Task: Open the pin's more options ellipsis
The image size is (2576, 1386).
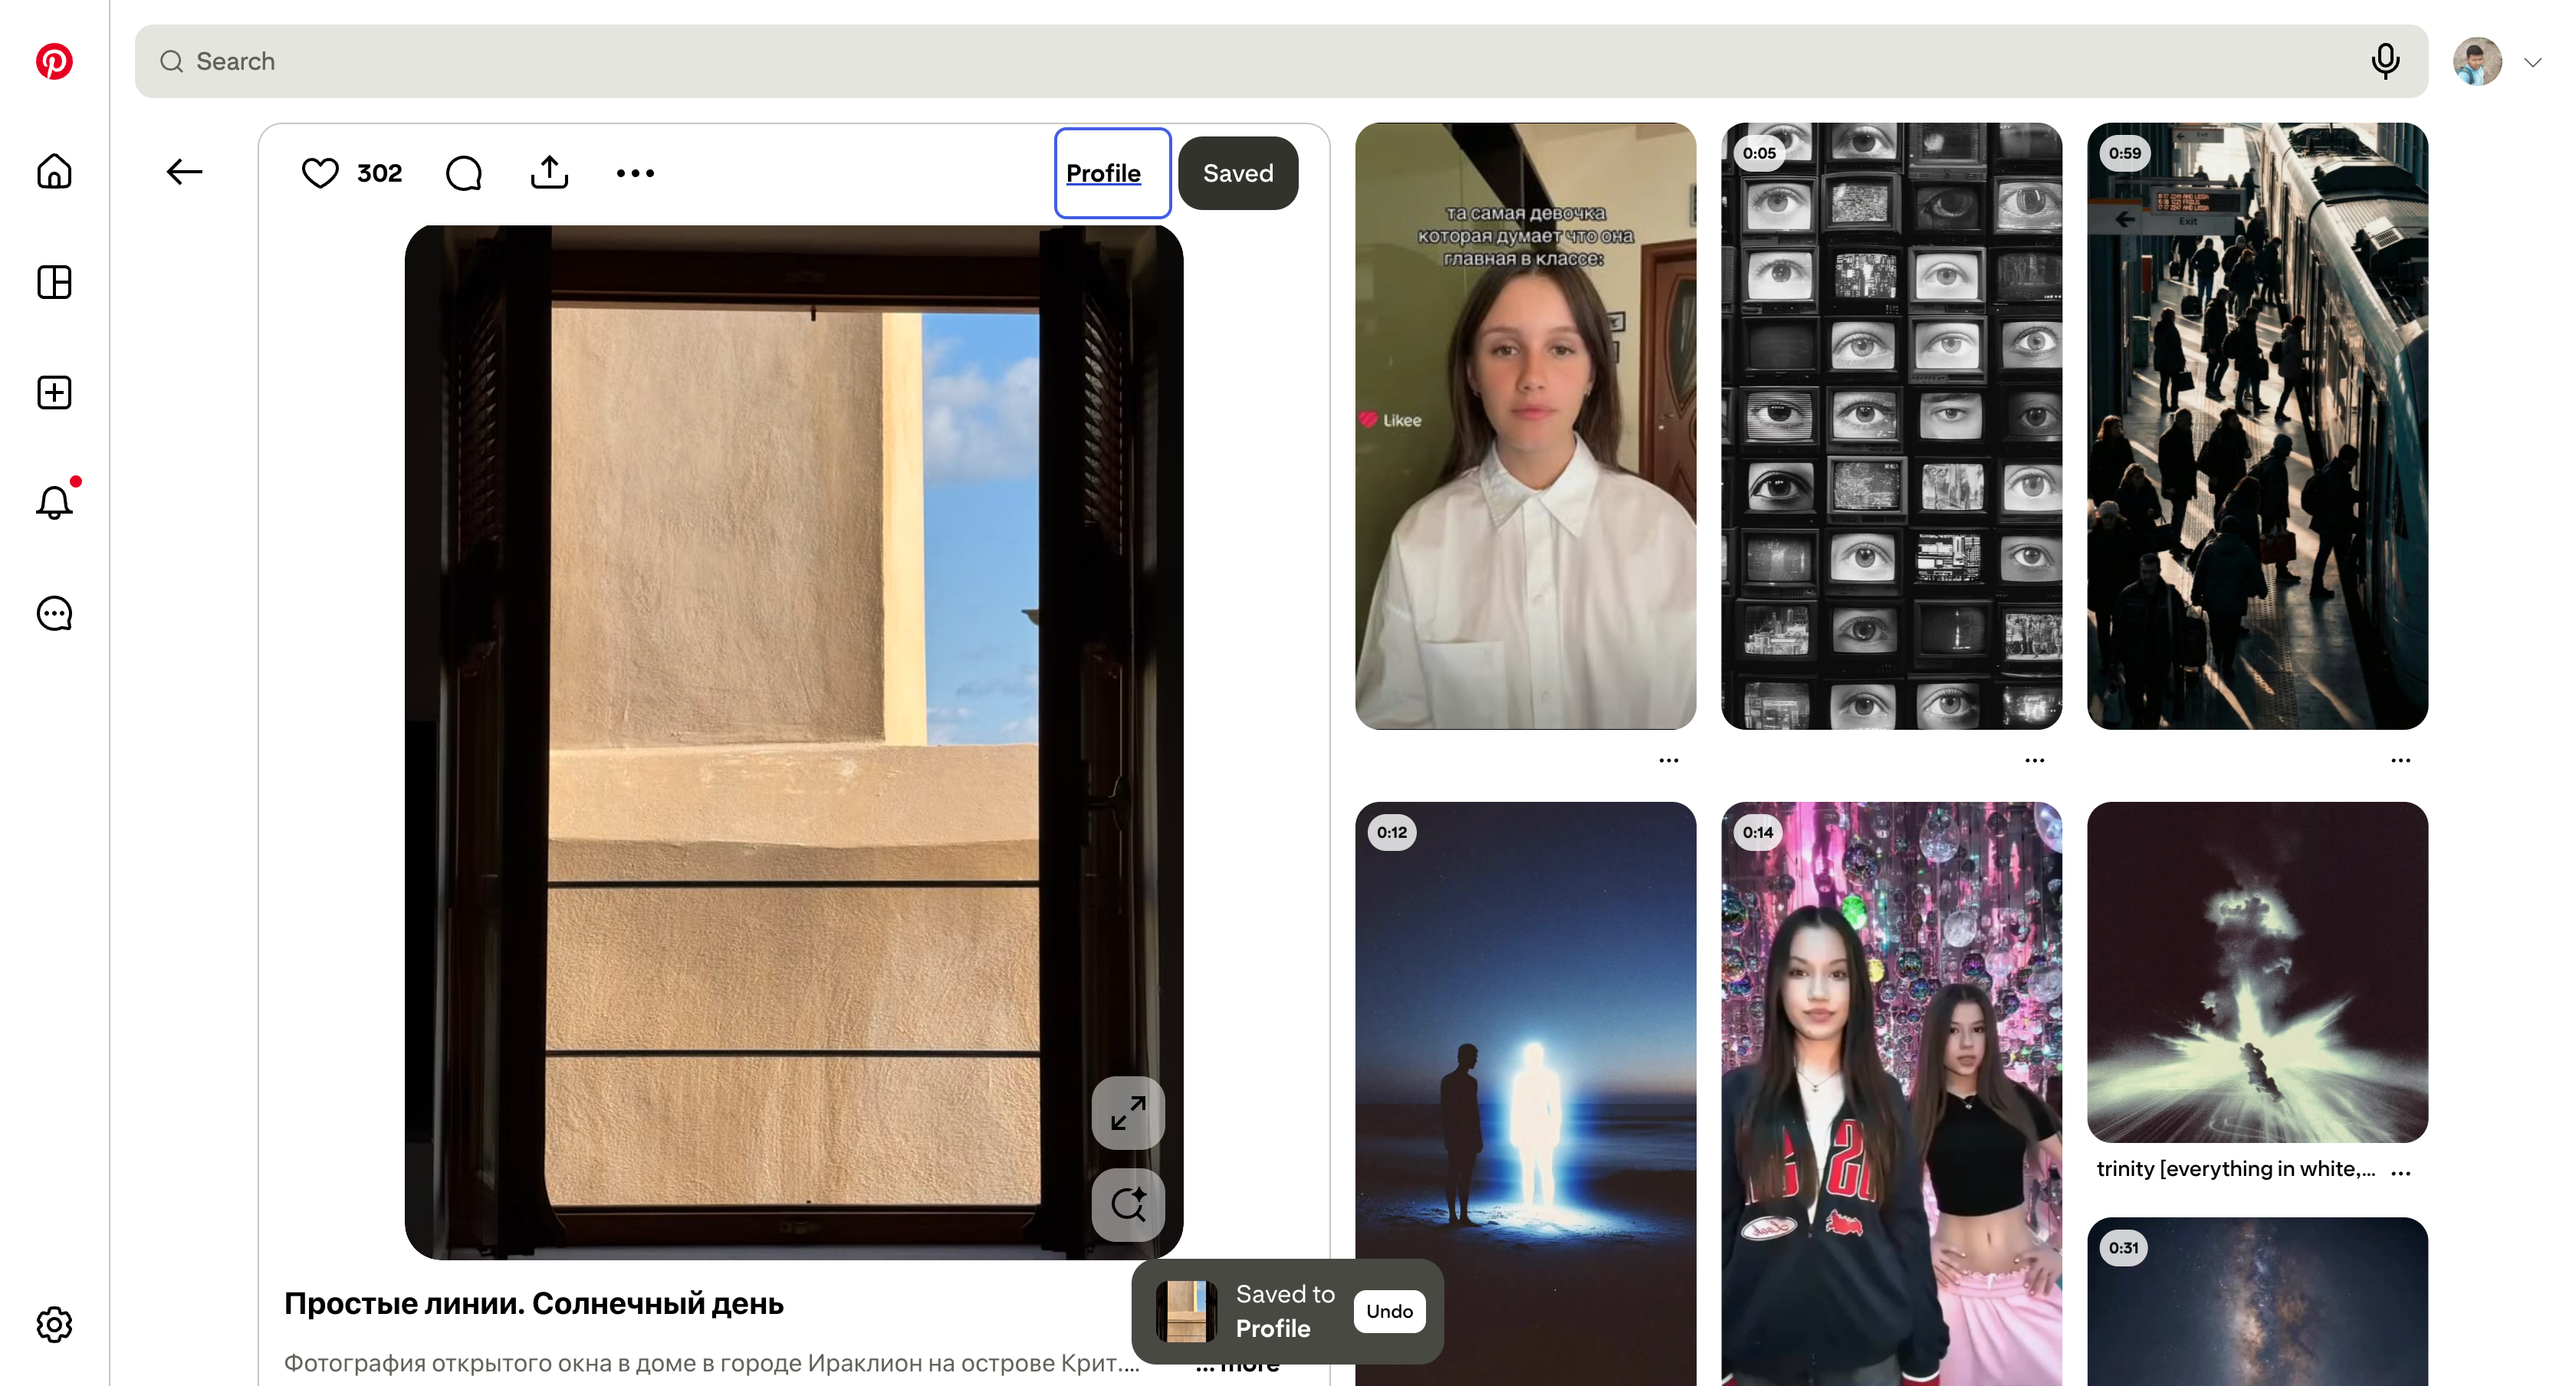Action: (x=635, y=173)
